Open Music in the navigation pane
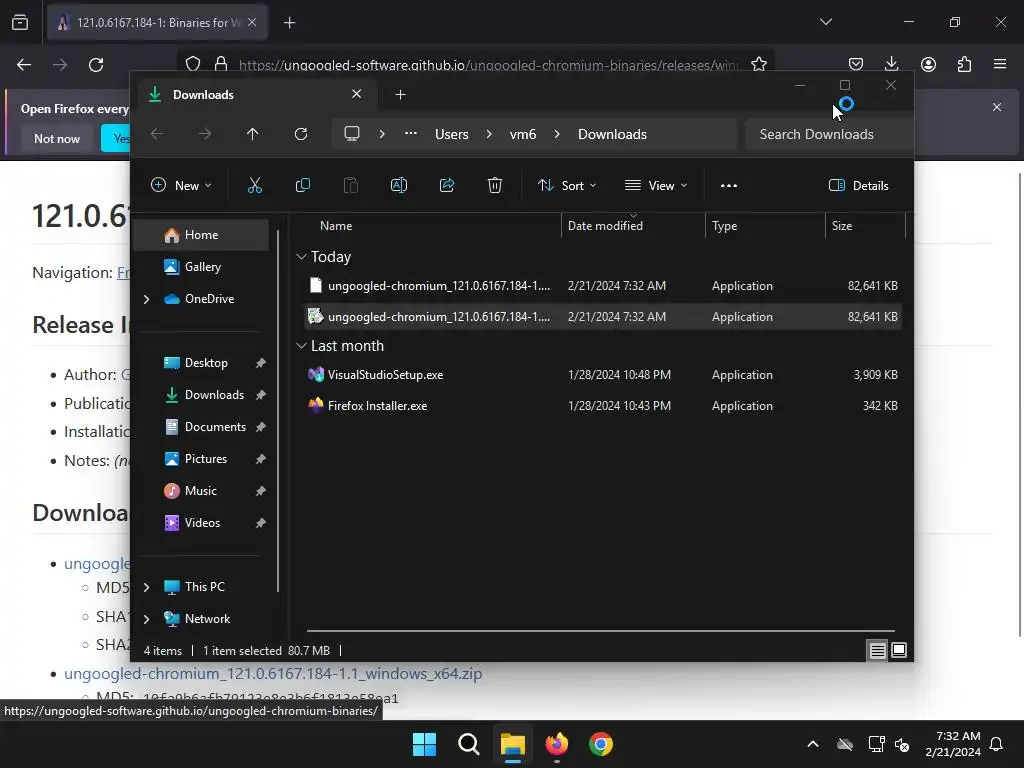Image resolution: width=1024 pixels, height=768 pixels. click(x=200, y=491)
